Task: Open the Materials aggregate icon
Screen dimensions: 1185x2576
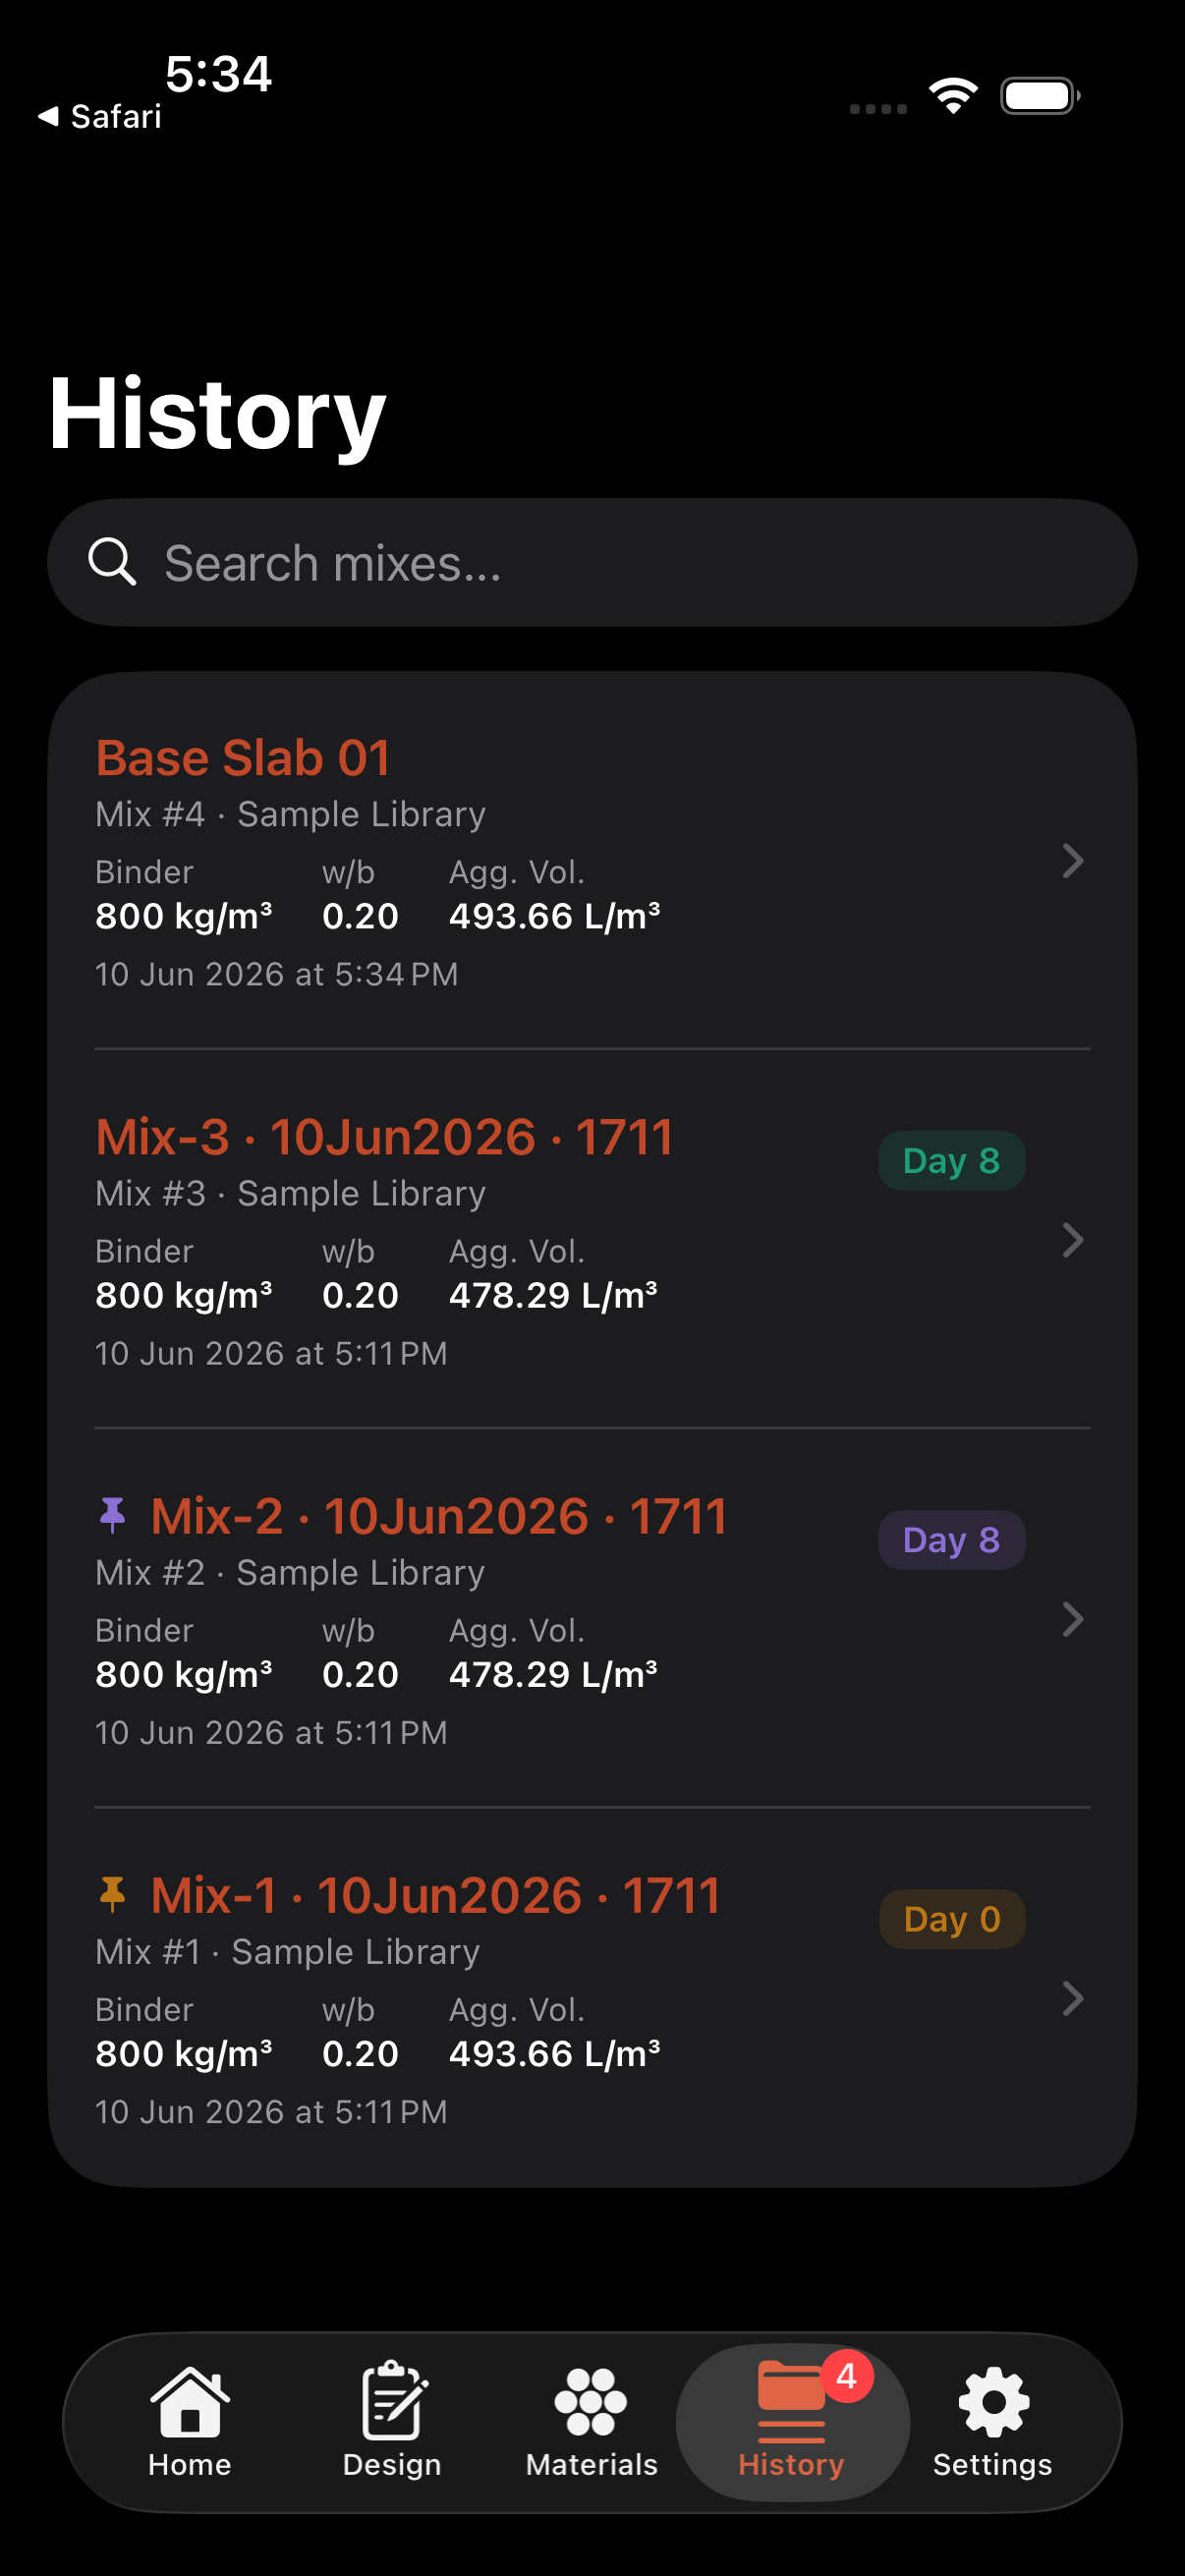Action: 591,2401
